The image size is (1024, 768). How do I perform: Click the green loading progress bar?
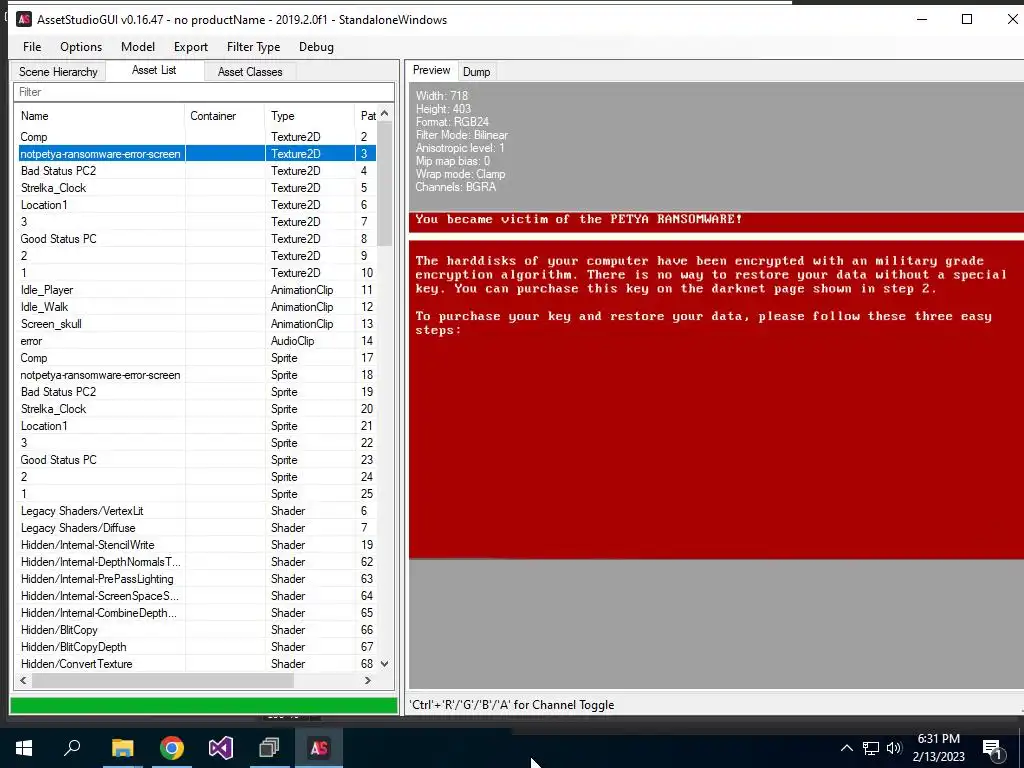pos(204,705)
